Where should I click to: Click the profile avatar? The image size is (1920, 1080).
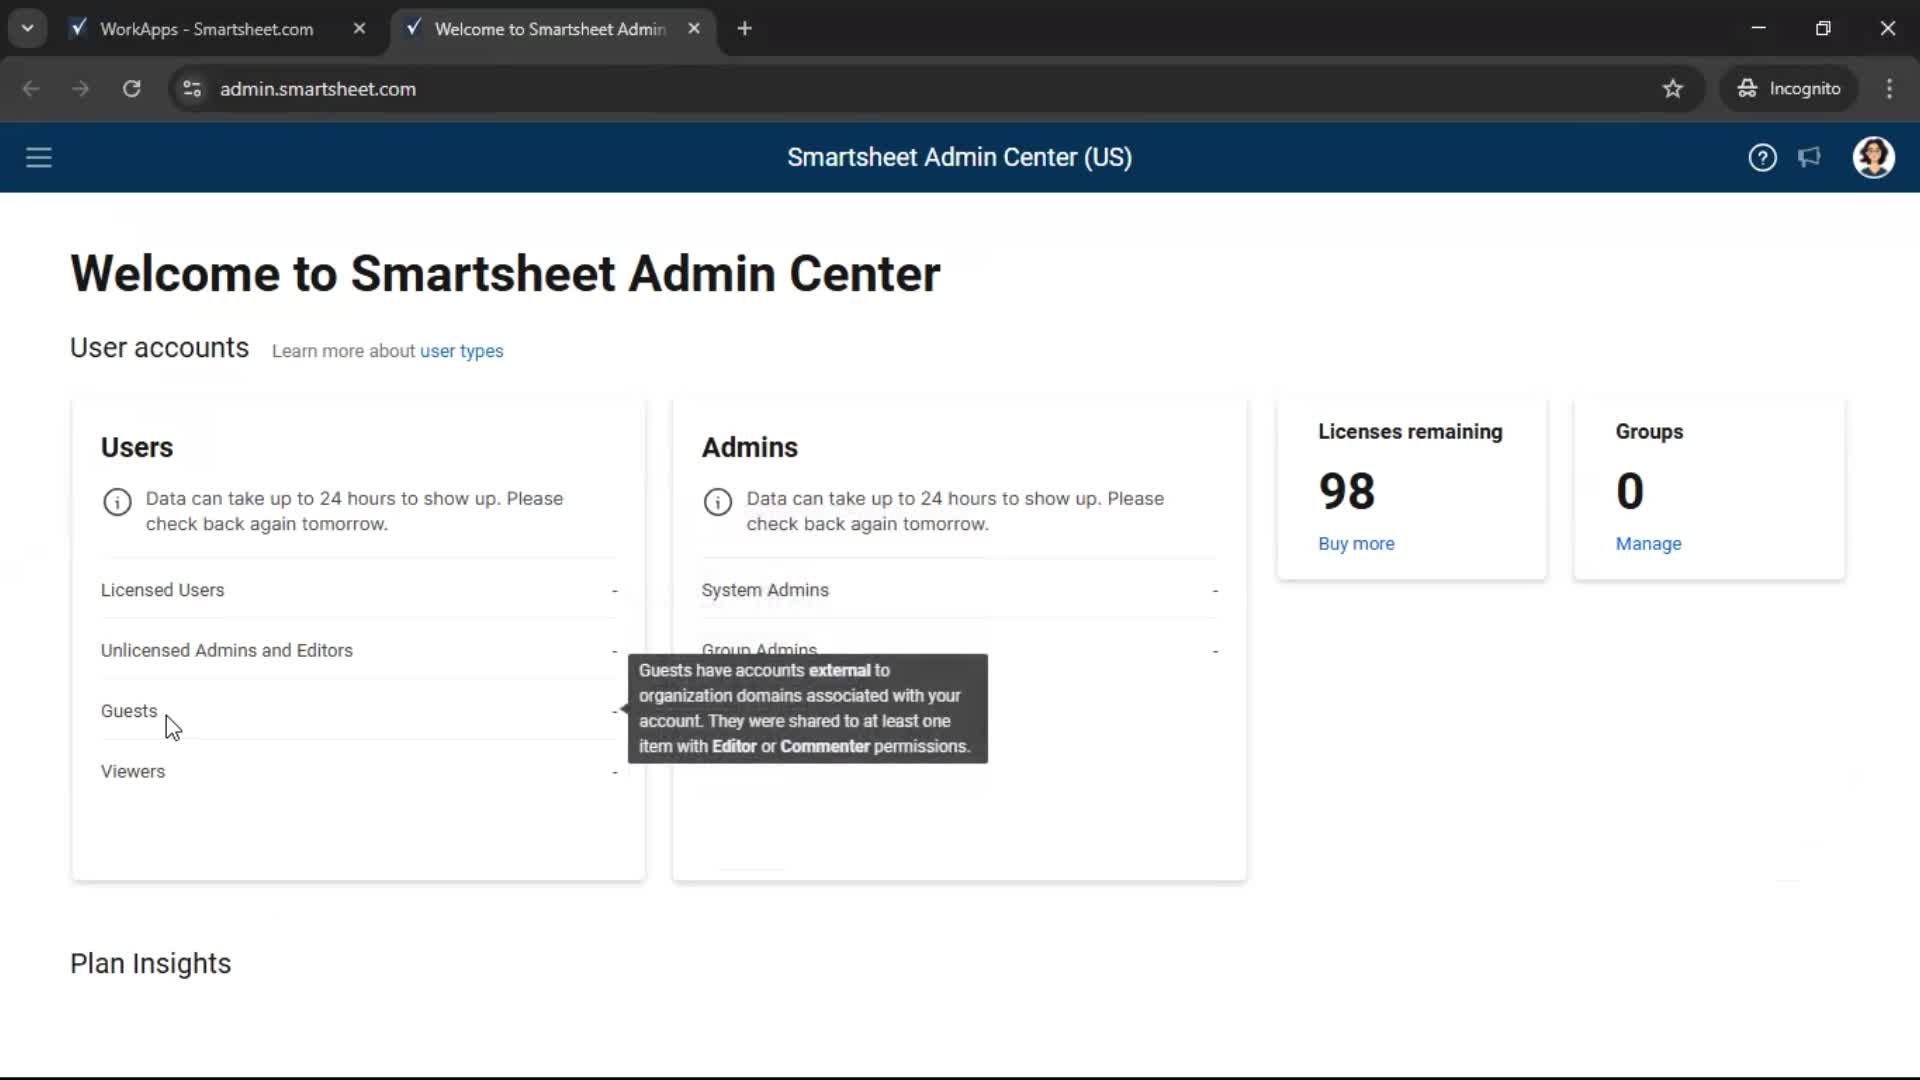coord(1874,157)
